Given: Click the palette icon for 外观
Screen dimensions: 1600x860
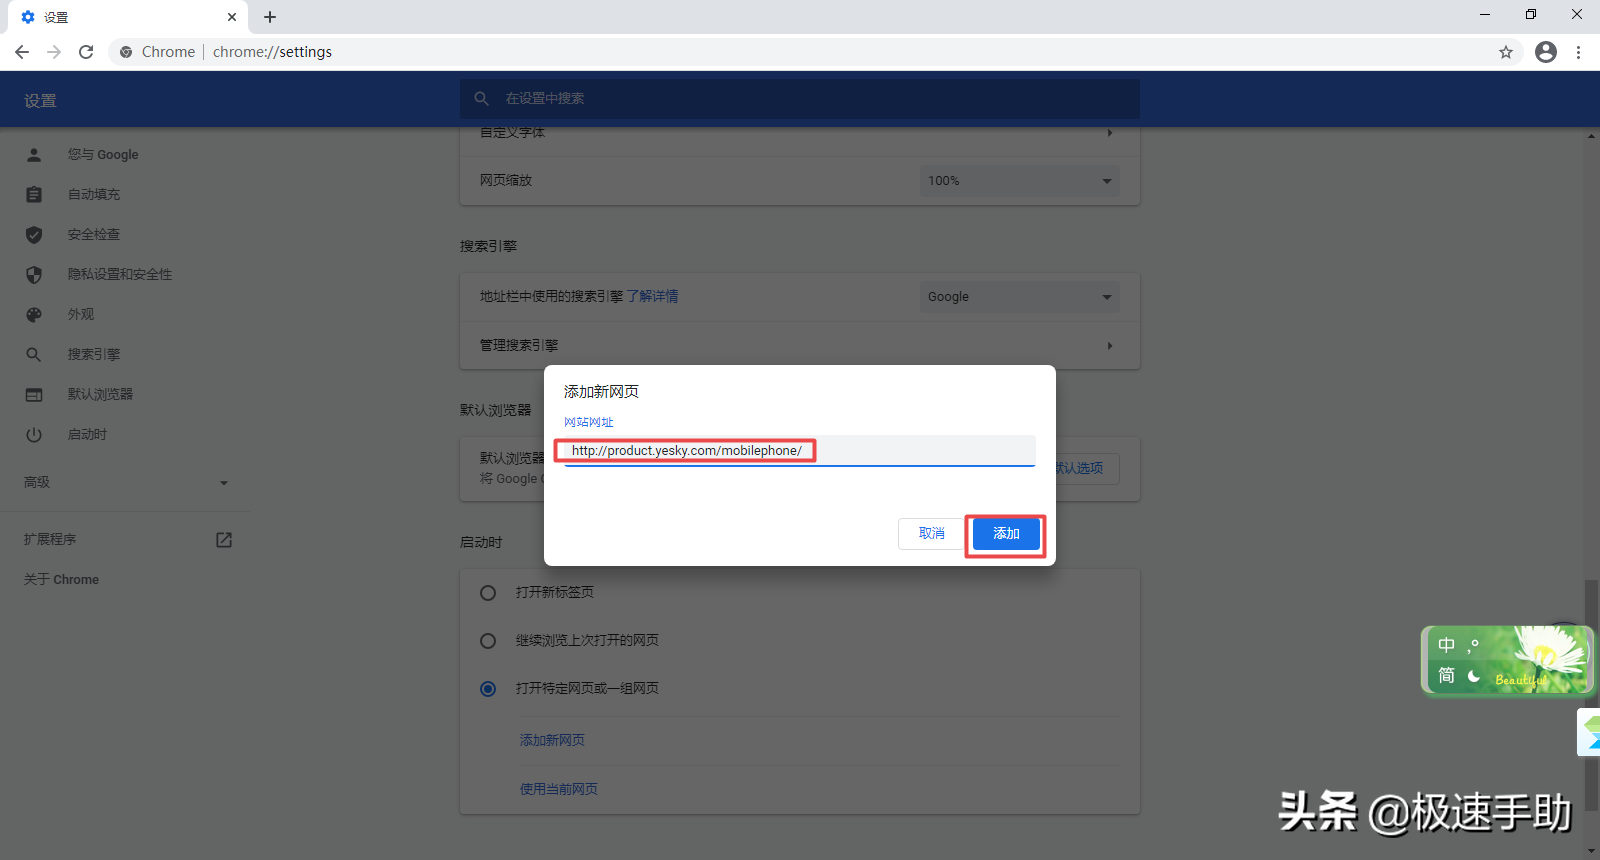Looking at the screenshot, I should point(34,315).
